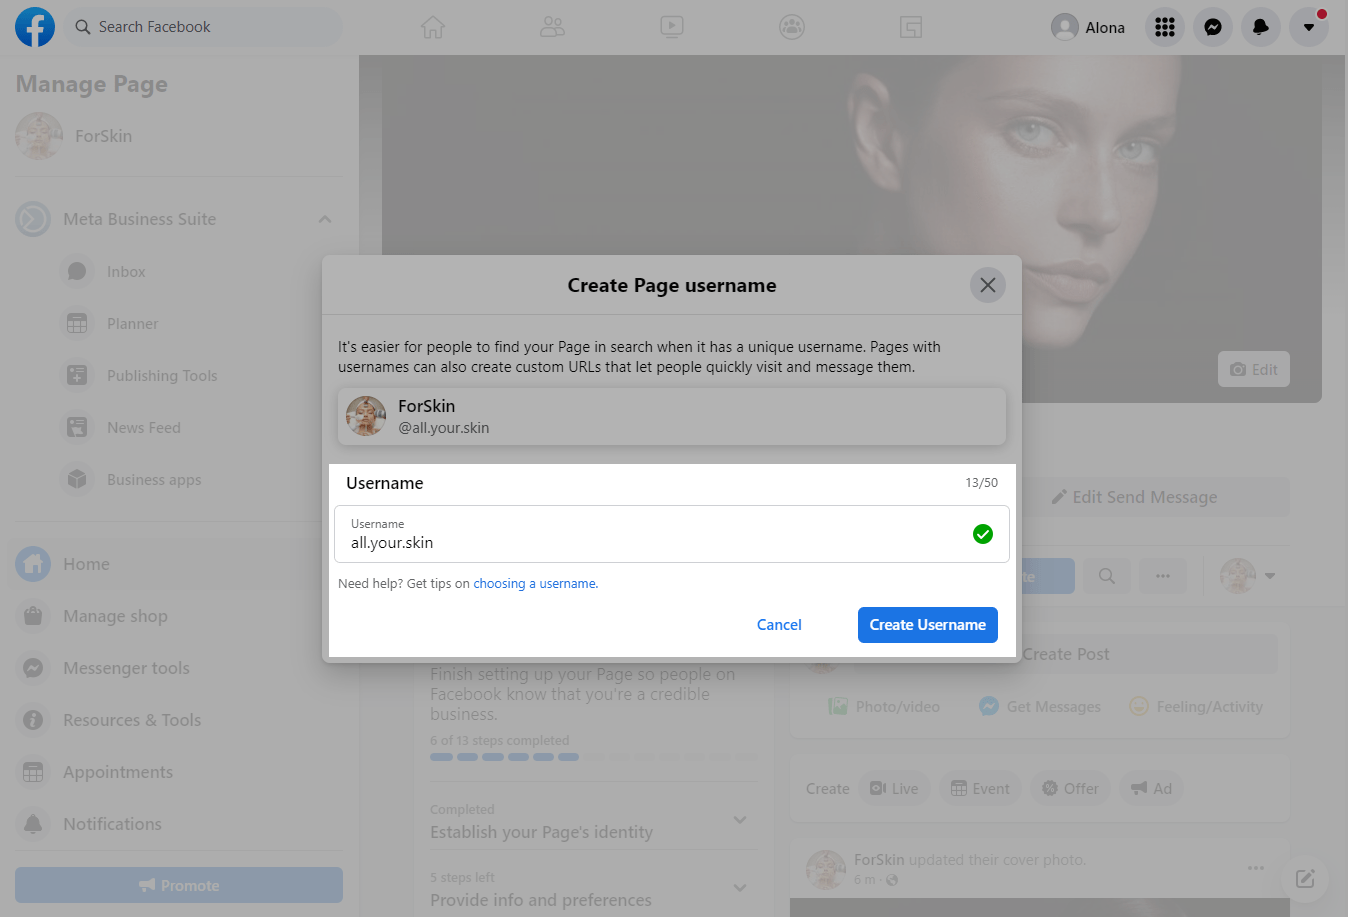Image resolution: width=1348 pixels, height=917 pixels.
Task: Open the Friends icon in top navigation
Action: click(552, 27)
